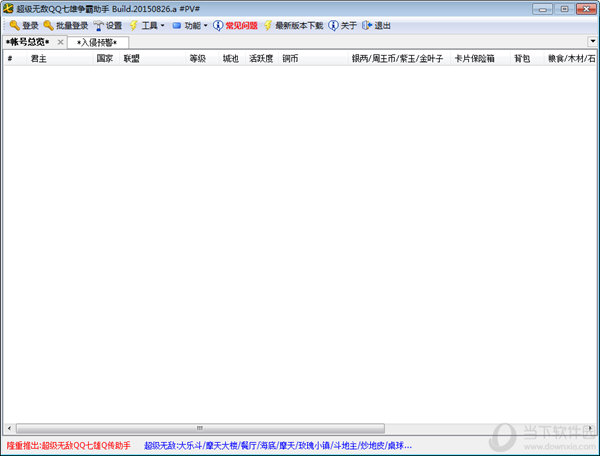
Task: Switch to the 帐号总览 tab
Action: tap(28, 42)
